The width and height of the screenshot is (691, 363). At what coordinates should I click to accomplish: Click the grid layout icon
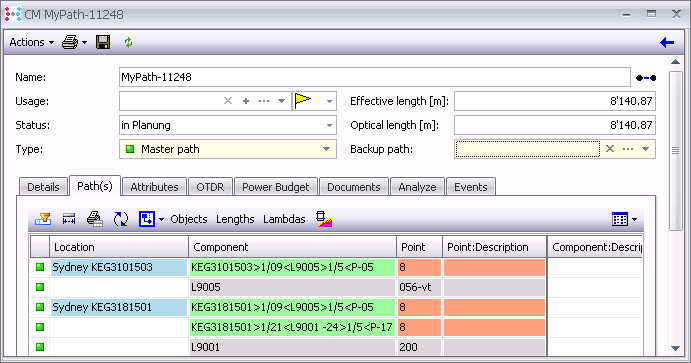click(620, 219)
